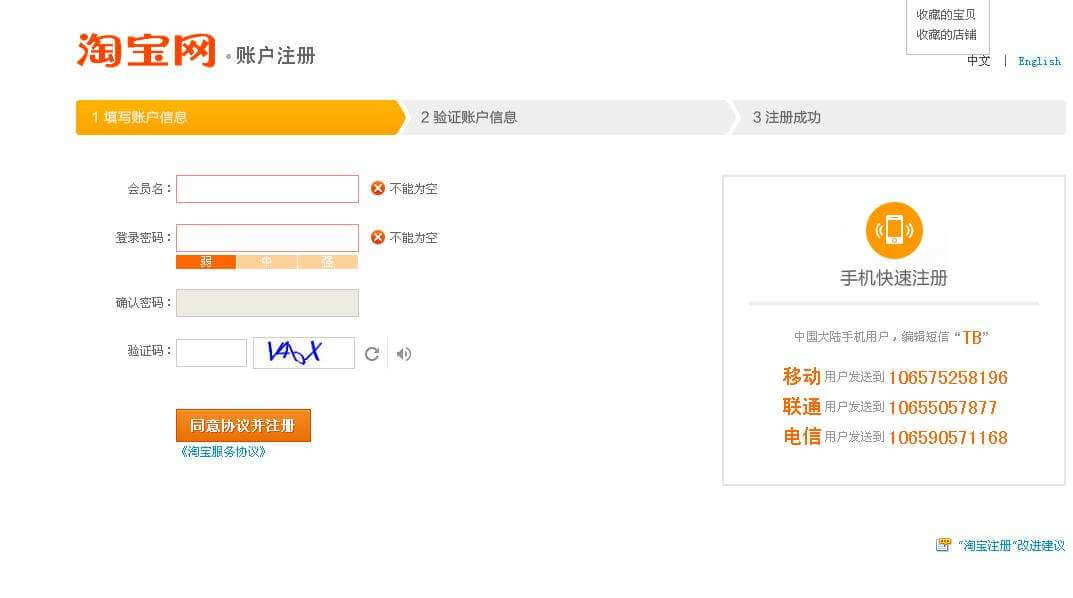Image resolution: width=1073 pixels, height=598 pixels.
Task: Select 中文 language option
Action: tap(978, 61)
